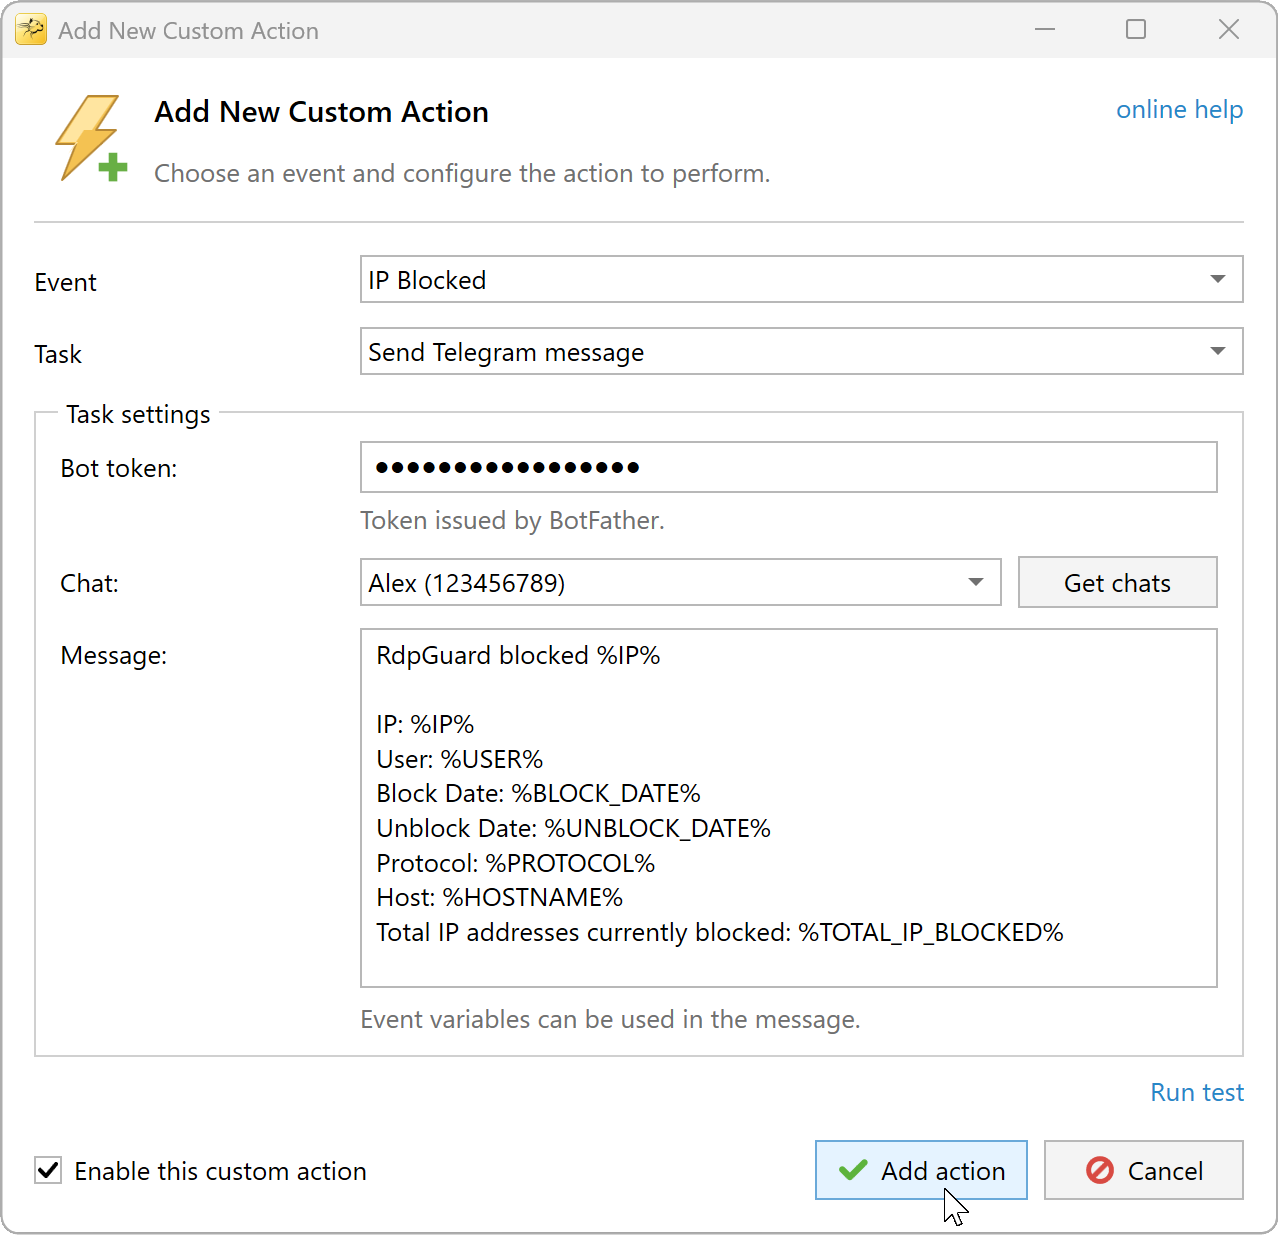Click the "User: %USER%" message line
Viewport: 1278px width, 1256px height.
pos(459,759)
